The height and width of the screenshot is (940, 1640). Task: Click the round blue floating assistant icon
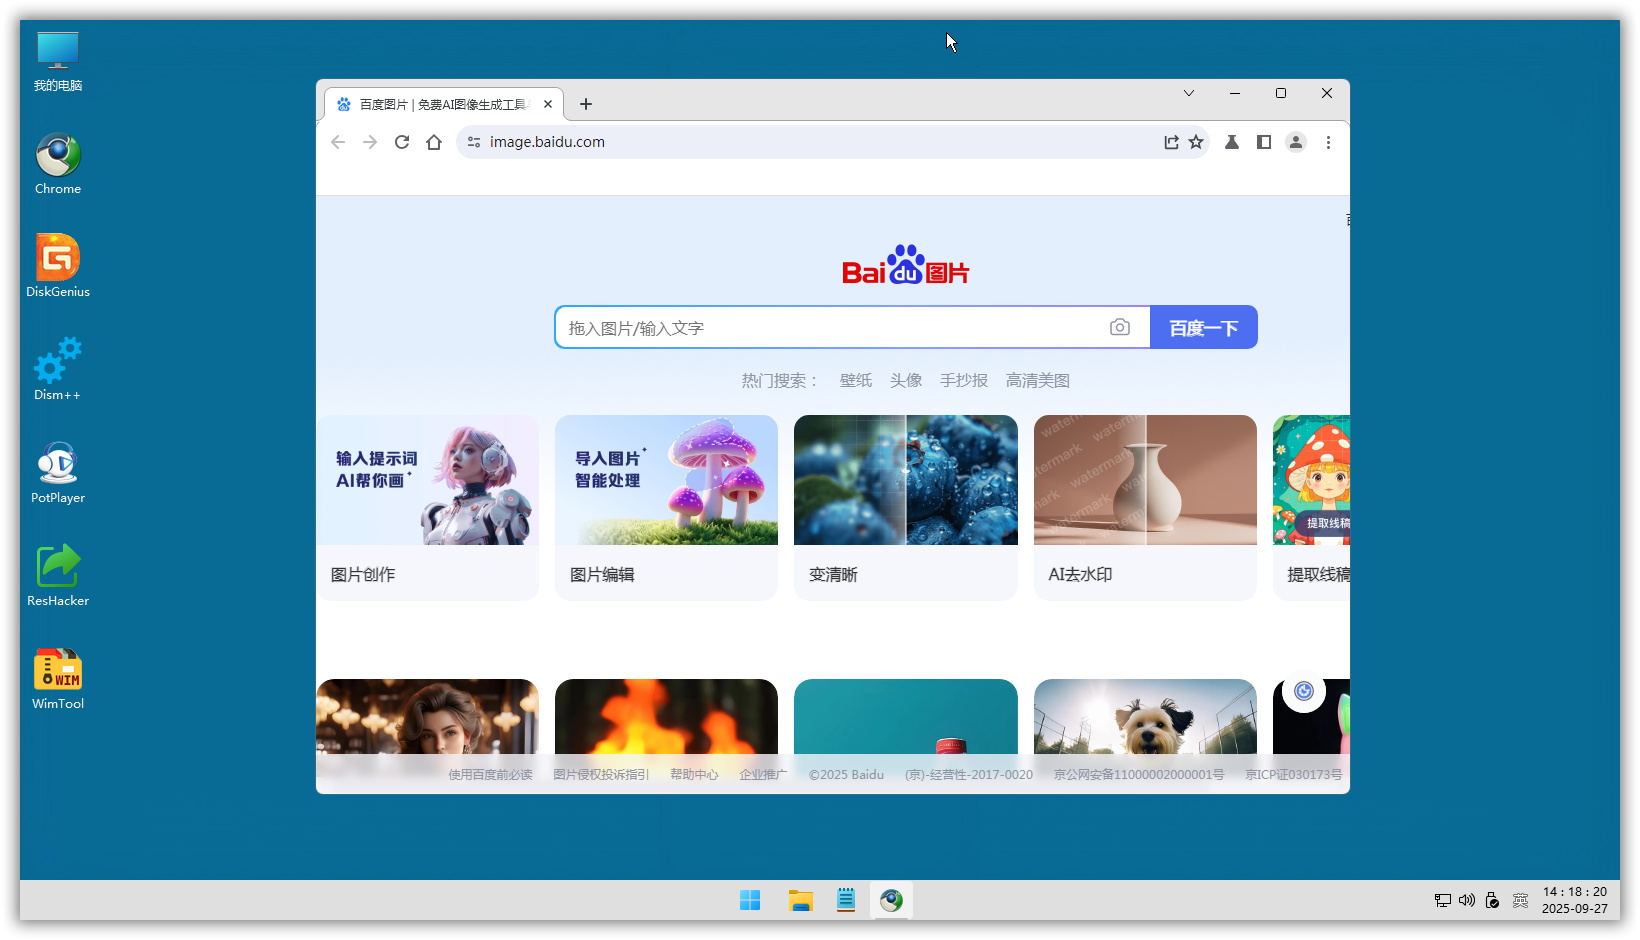(x=1304, y=691)
